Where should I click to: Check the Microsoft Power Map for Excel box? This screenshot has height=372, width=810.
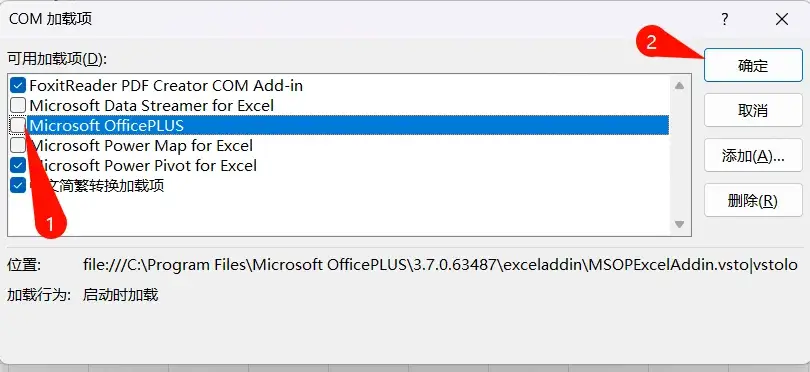pos(18,145)
